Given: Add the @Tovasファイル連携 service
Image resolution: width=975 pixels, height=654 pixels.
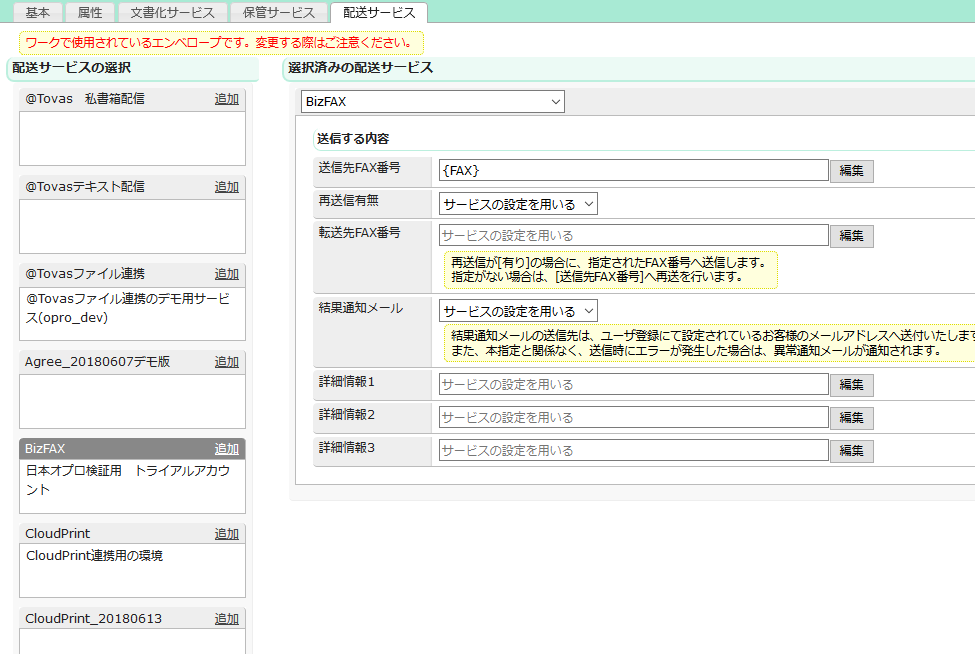Looking at the screenshot, I should point(226,274).
